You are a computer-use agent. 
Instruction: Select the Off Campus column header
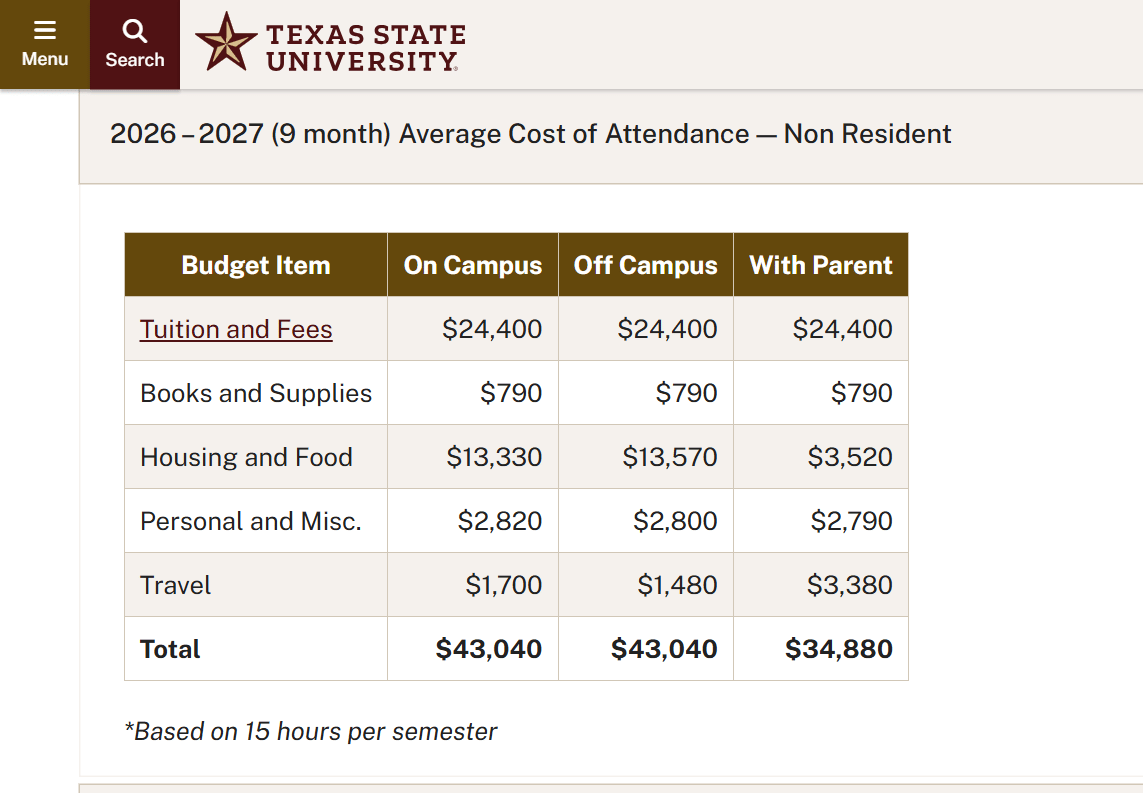coord(645,264)
